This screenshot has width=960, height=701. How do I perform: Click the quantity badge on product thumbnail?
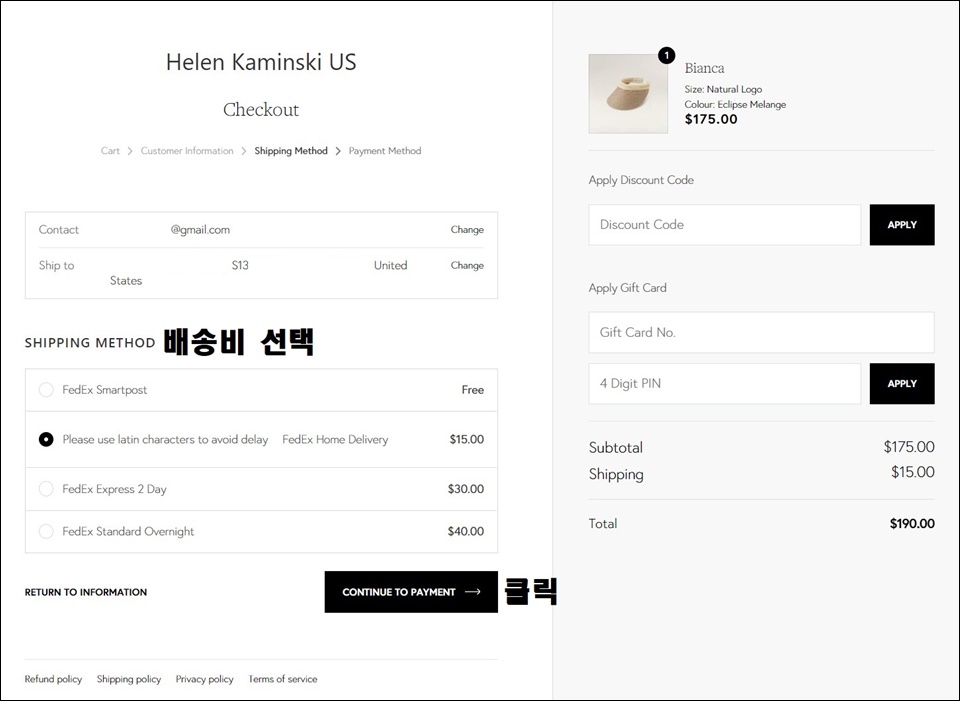[x=666, y=56]
